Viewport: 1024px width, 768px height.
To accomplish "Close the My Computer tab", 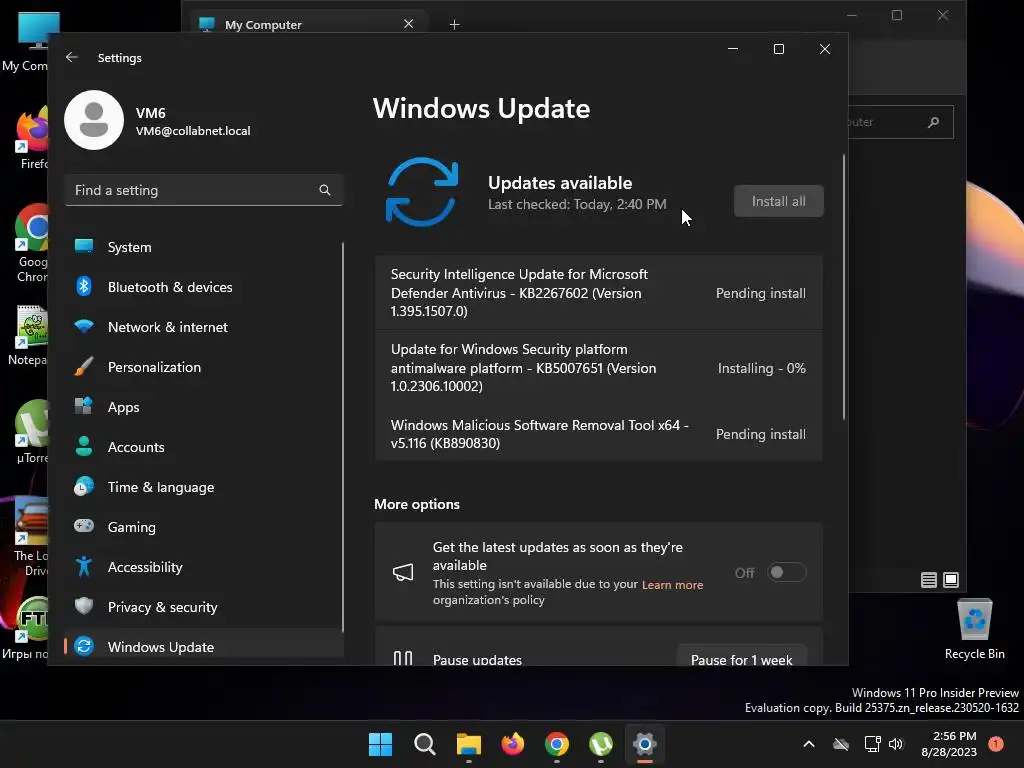I will [409, 24].
